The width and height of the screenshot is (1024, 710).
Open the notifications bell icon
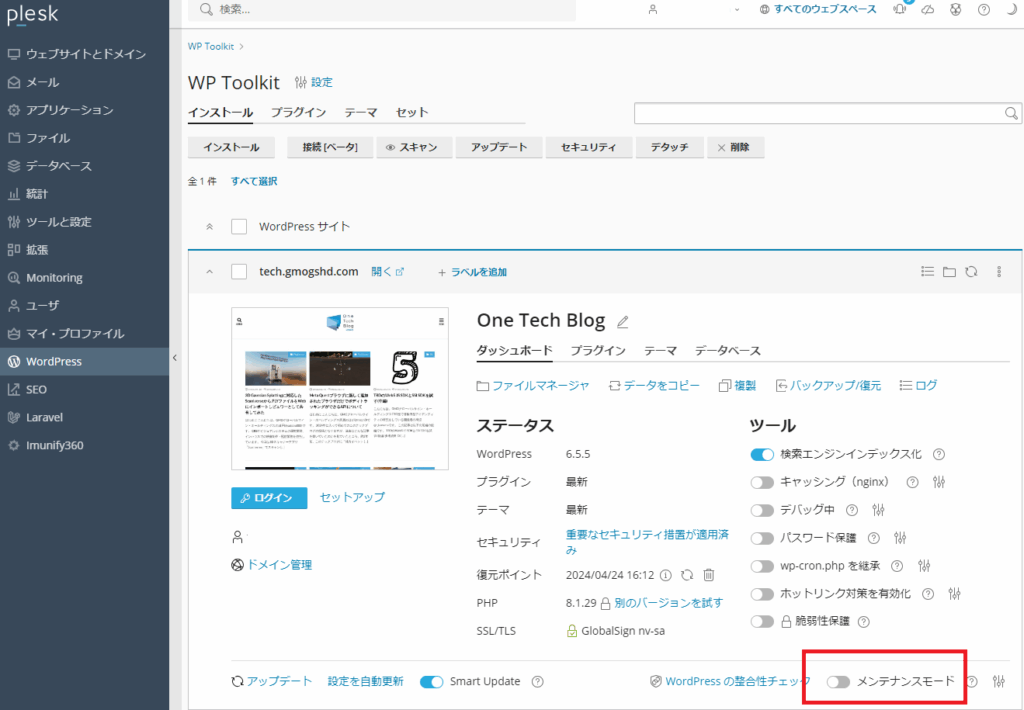tap(900, 8)
